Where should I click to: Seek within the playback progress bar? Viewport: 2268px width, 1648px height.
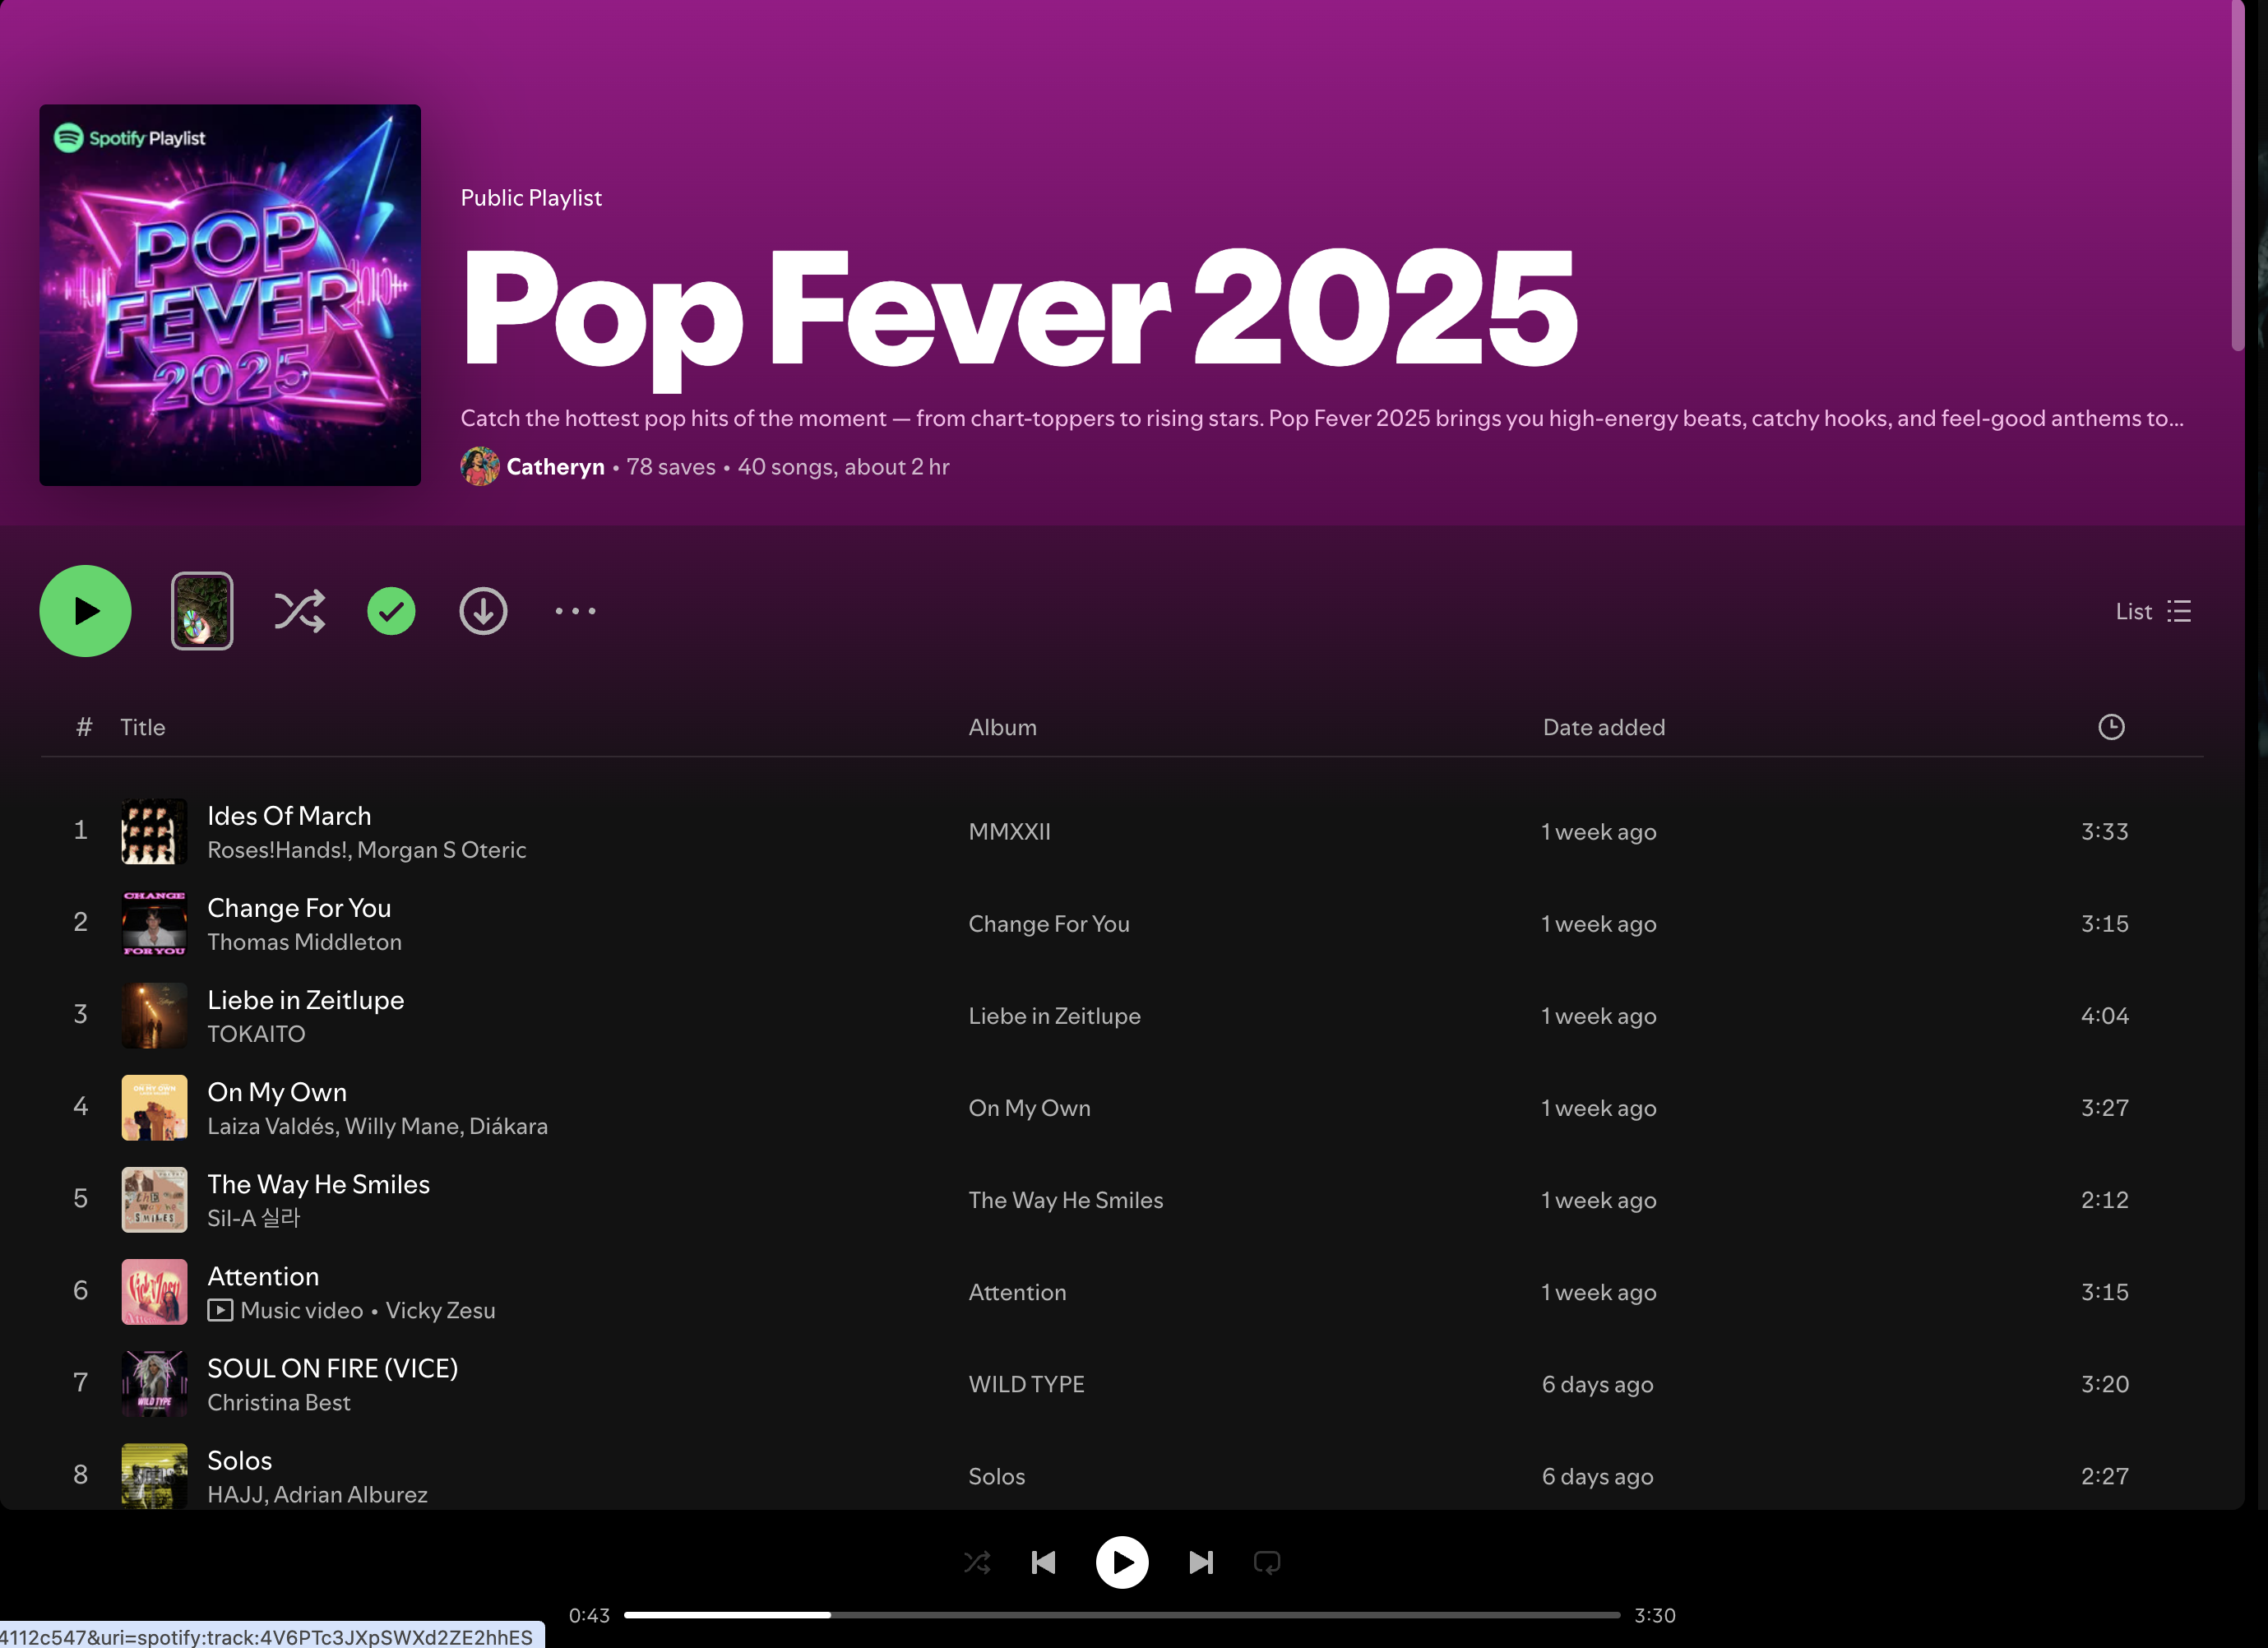[x=1120, y=1615]
